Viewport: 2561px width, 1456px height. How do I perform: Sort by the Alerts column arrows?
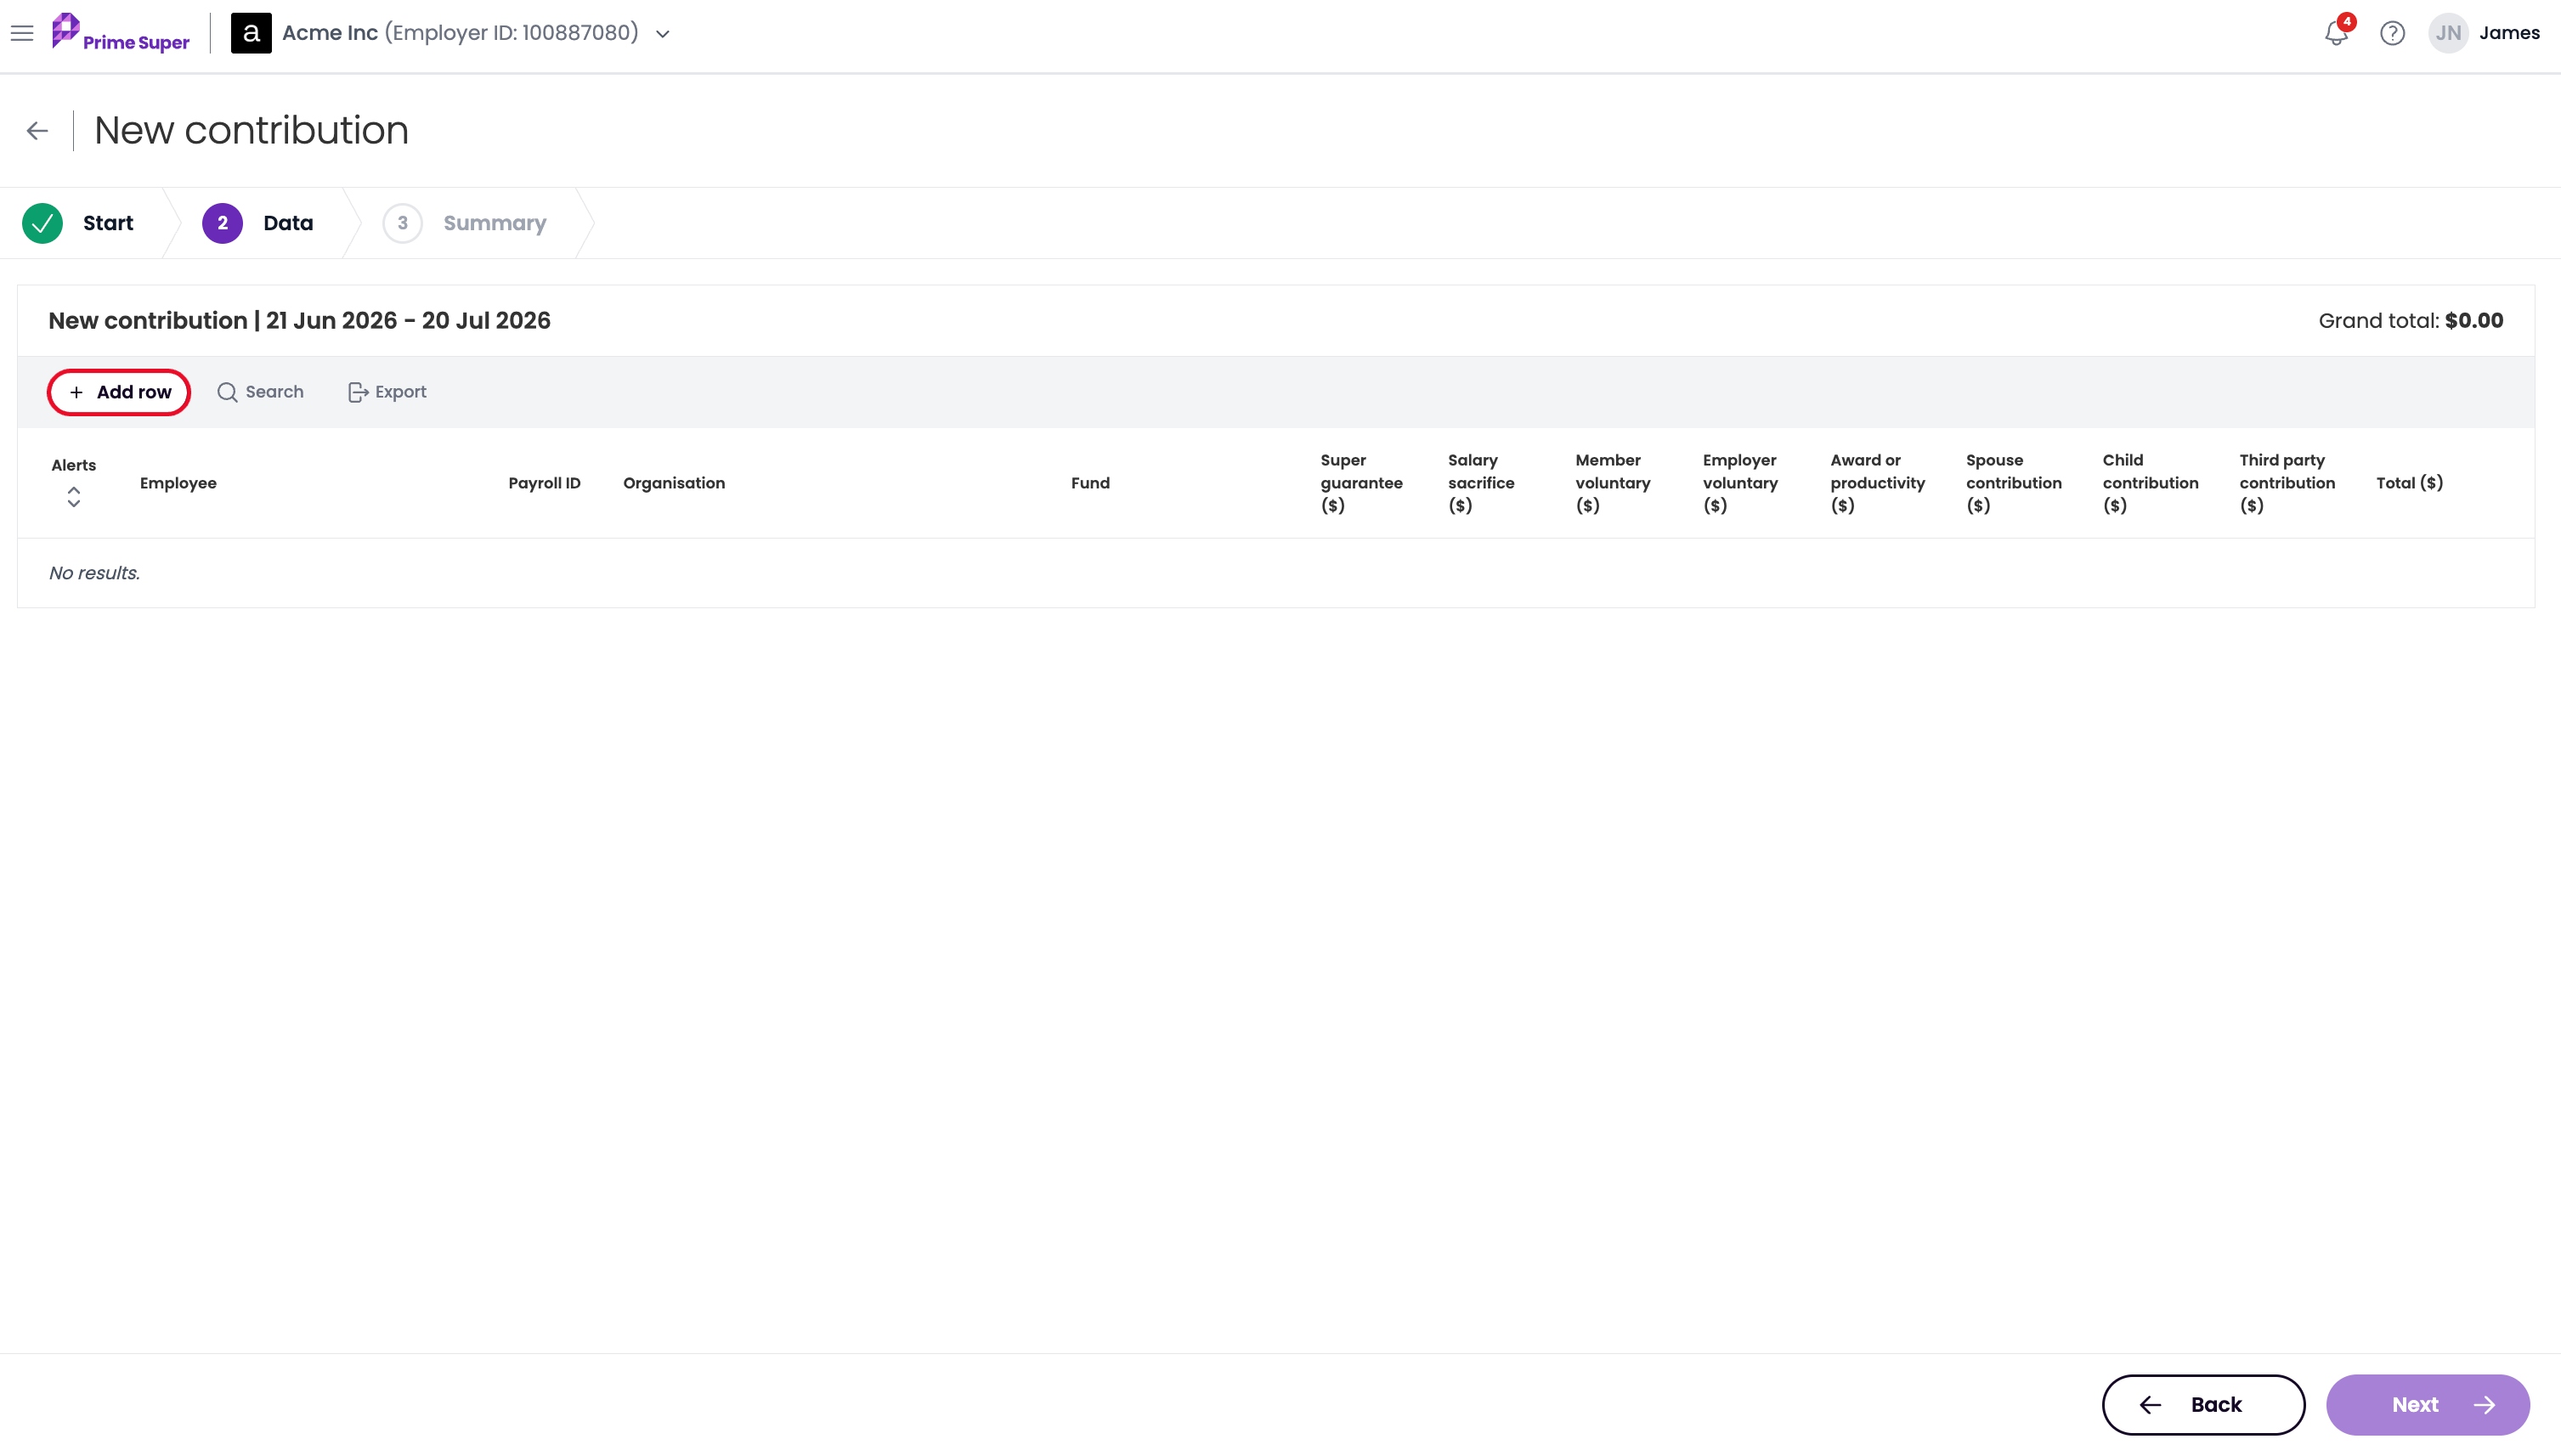pos(73,497)
